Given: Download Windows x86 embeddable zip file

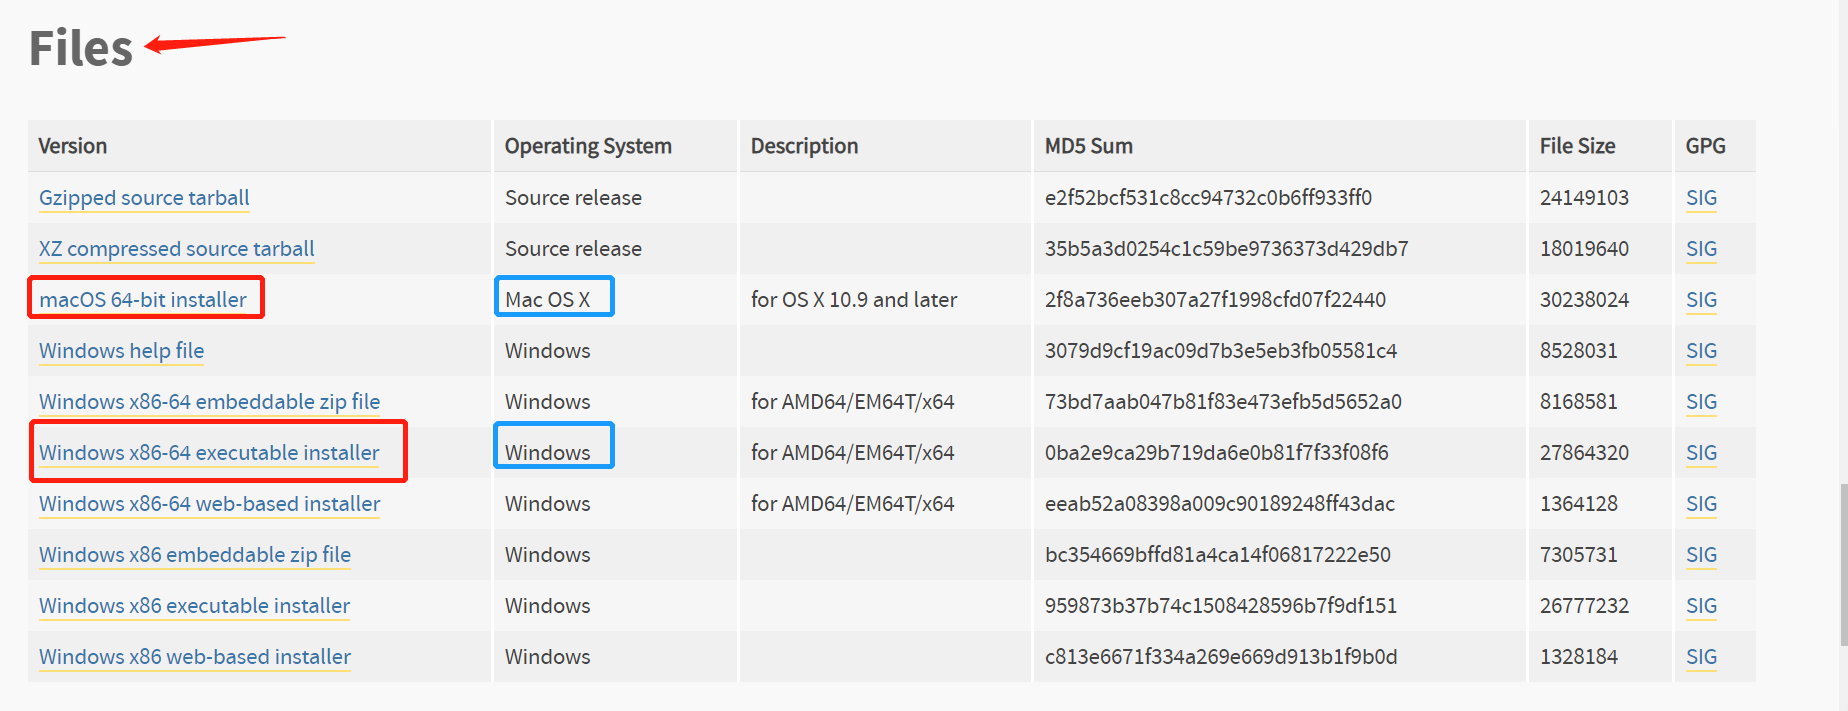Looking at the screenshot, I should click(x=195, y=555).
